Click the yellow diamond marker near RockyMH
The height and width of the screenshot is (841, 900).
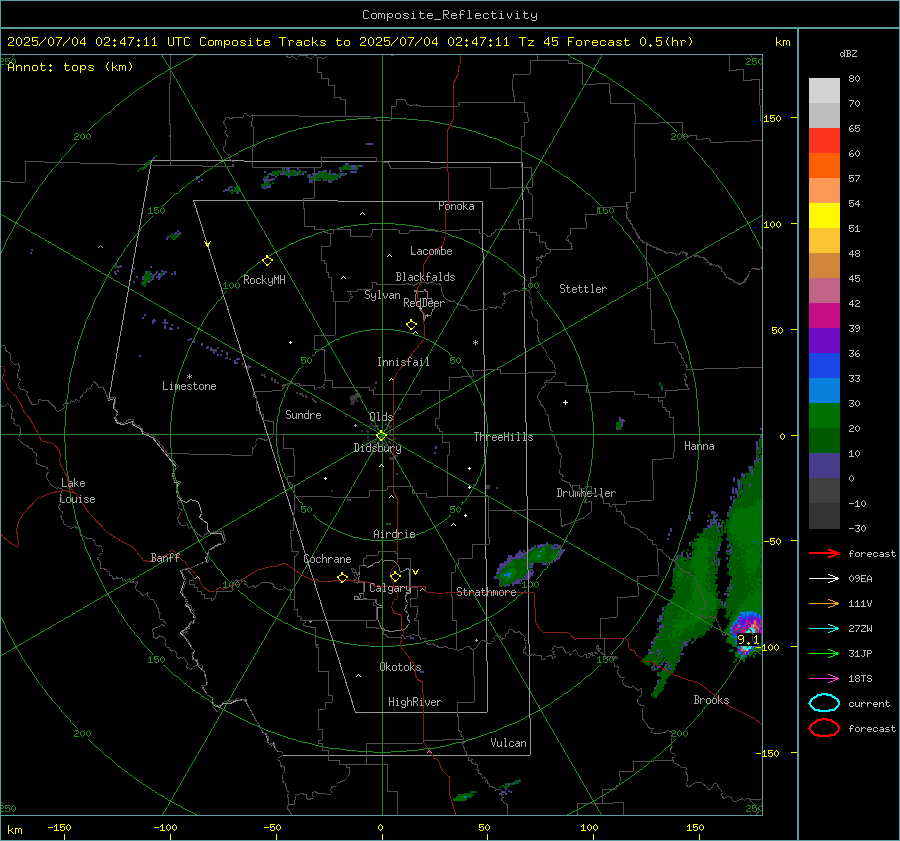(267, 261)
